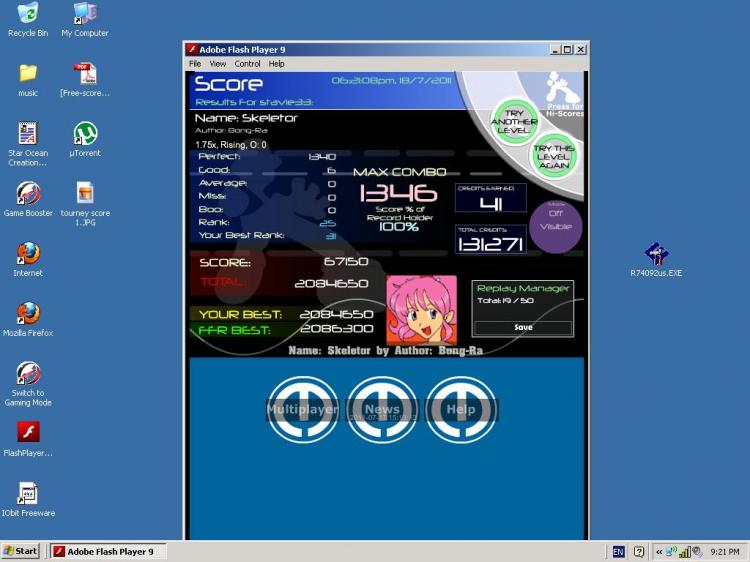This screenshot has height=562, width=750.
Task: Open the Windows Start menu
Action: point(20,551)
